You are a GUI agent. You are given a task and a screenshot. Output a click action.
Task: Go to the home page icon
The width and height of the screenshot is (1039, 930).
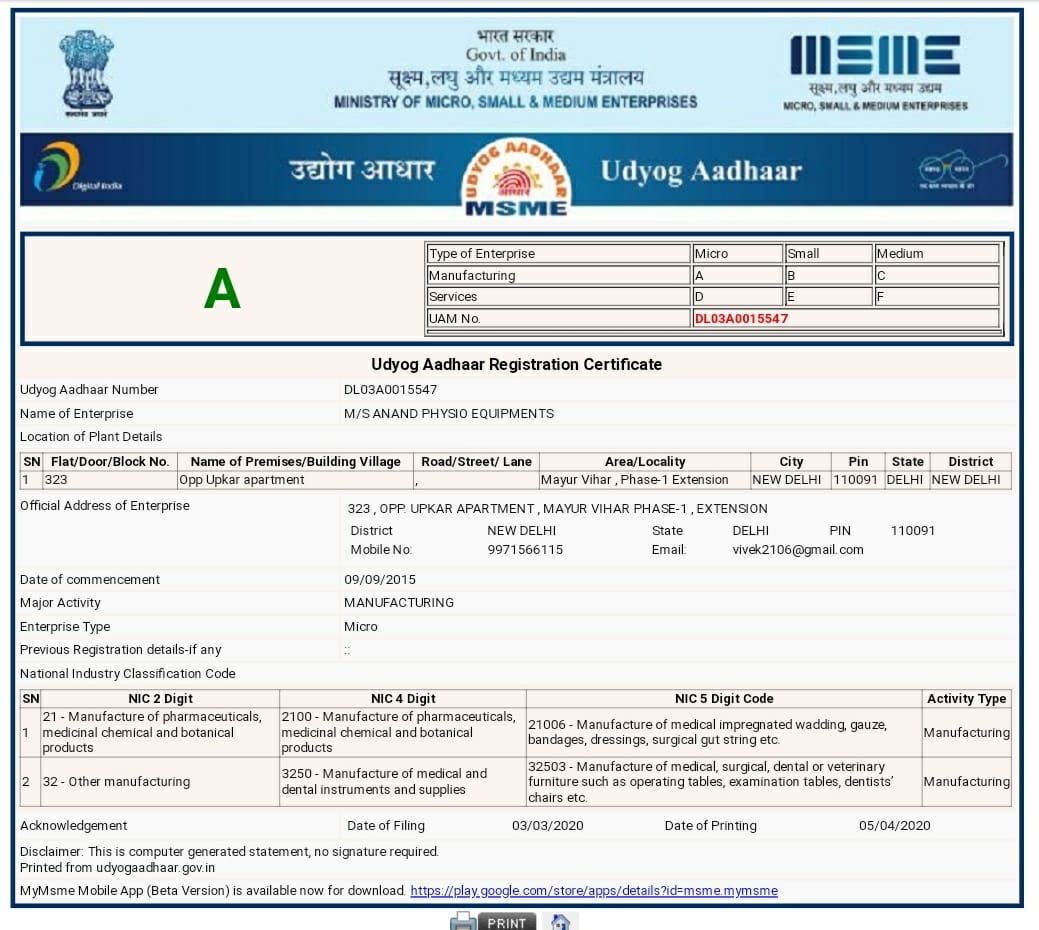coord(561,921)
